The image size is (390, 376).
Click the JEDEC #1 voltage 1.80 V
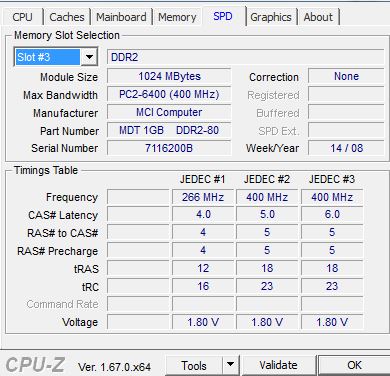203,322
